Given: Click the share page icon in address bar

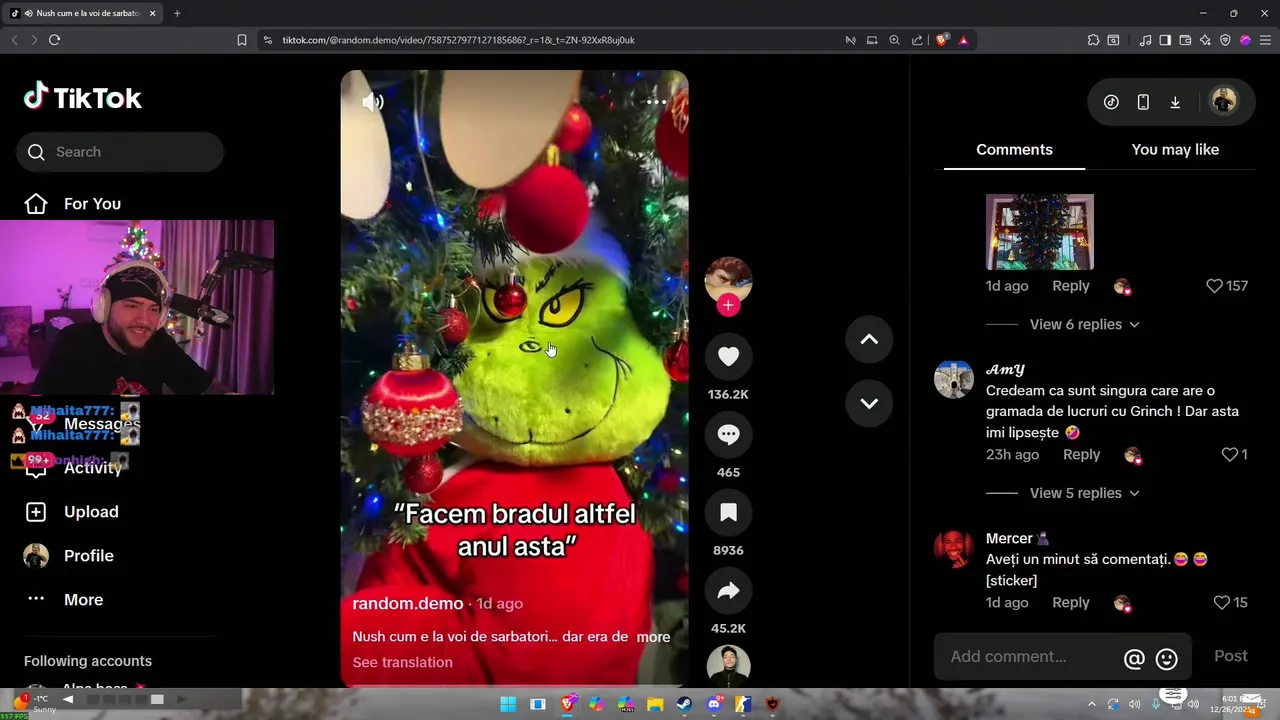Looking at the screenshot, I should [917, 40].
